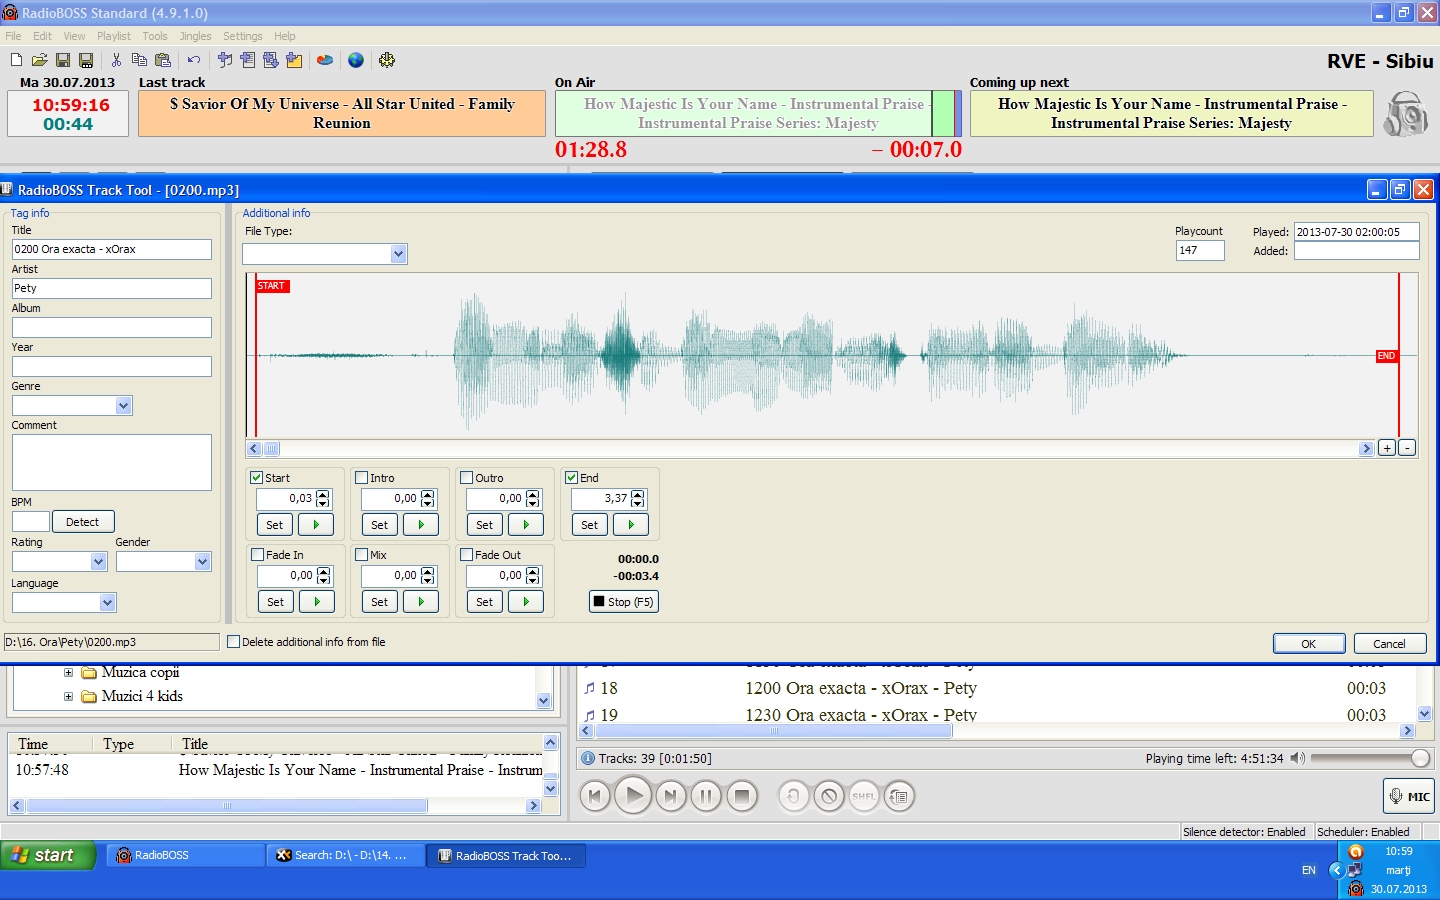
Task: Click the globe broadcast icon
Action: pos(356,60)
